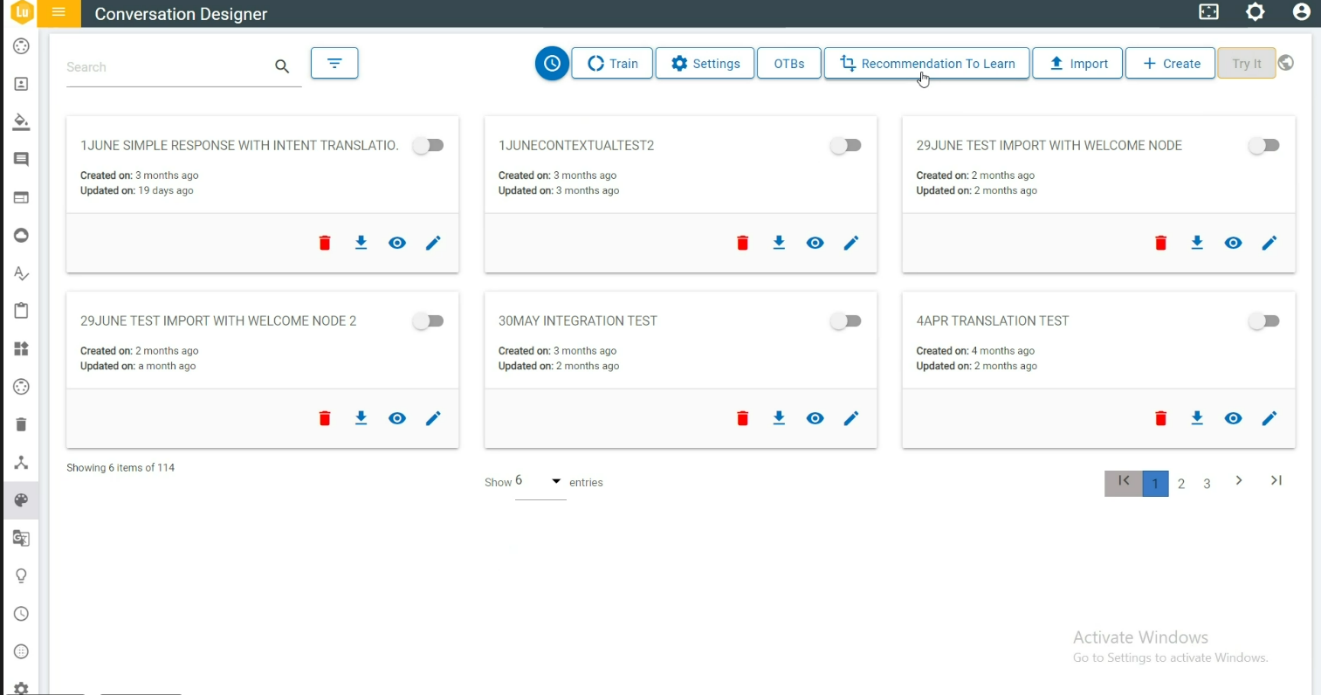Screen dimensions: 1321x695
Task: Open the hamburger menu in the header
Action: click(59, 13)
